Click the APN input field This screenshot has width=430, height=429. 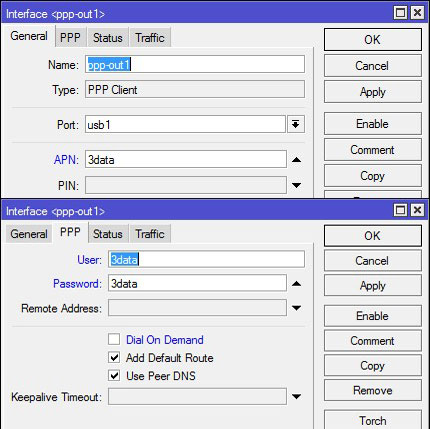(x=186, y=160)
